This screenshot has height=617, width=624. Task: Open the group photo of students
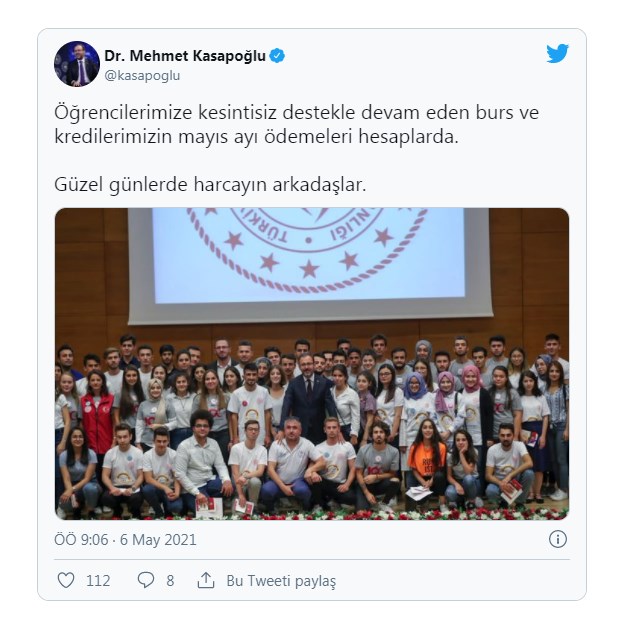coord(312,363)
